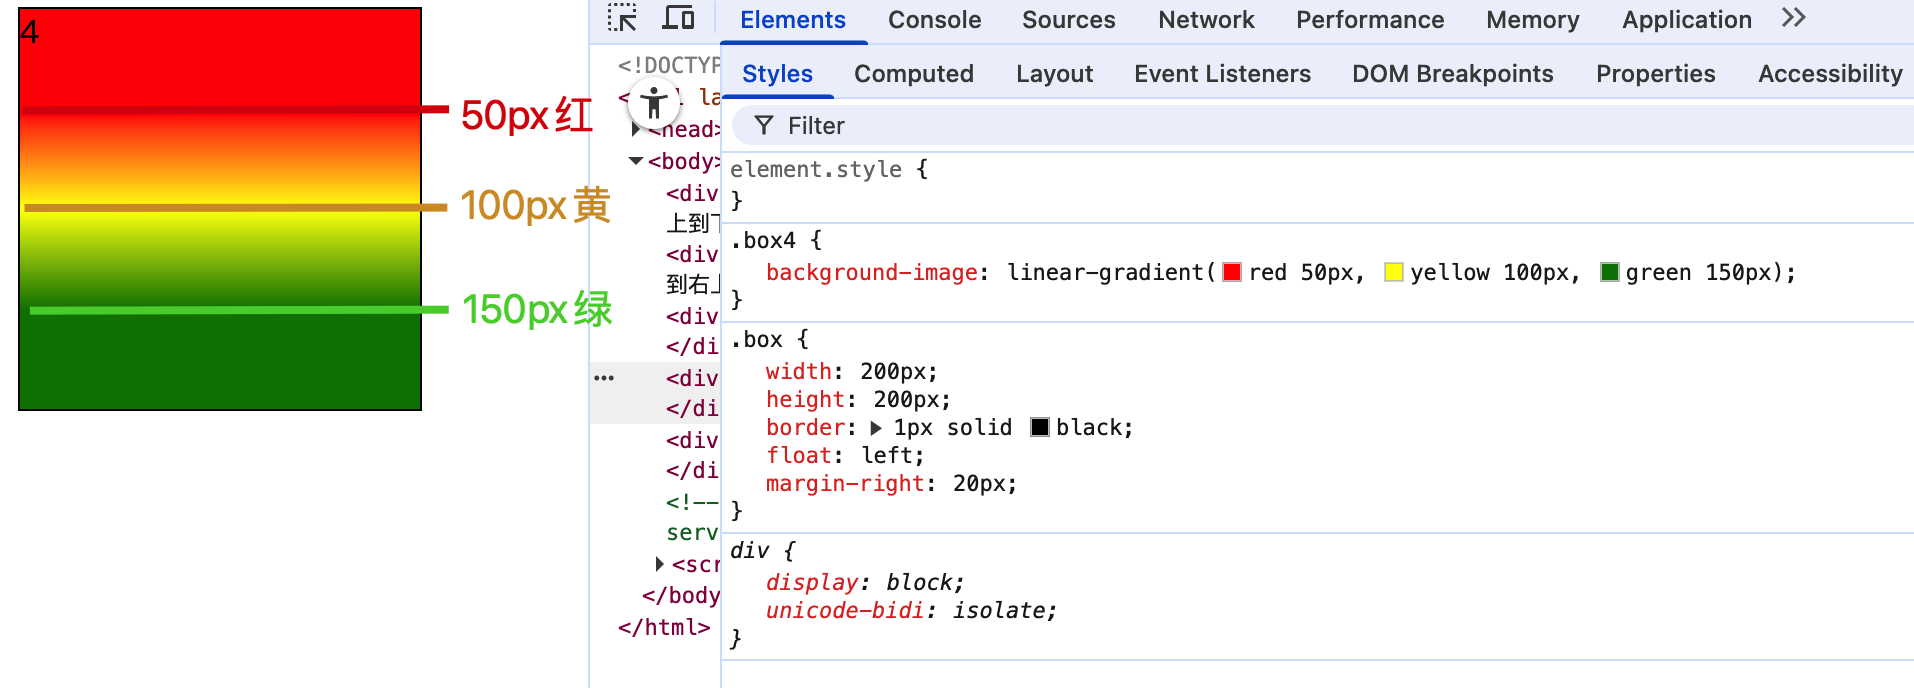
Task: Activate the inspect element picker icon
Action: pos(622,19)
